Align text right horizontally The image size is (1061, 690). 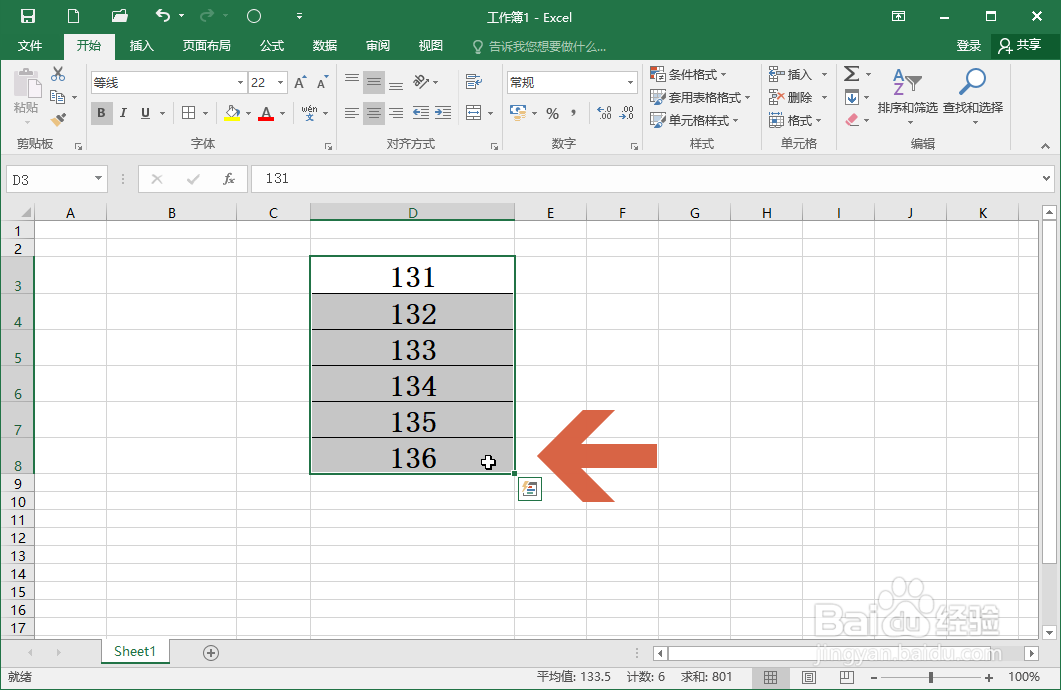point(396,113)
